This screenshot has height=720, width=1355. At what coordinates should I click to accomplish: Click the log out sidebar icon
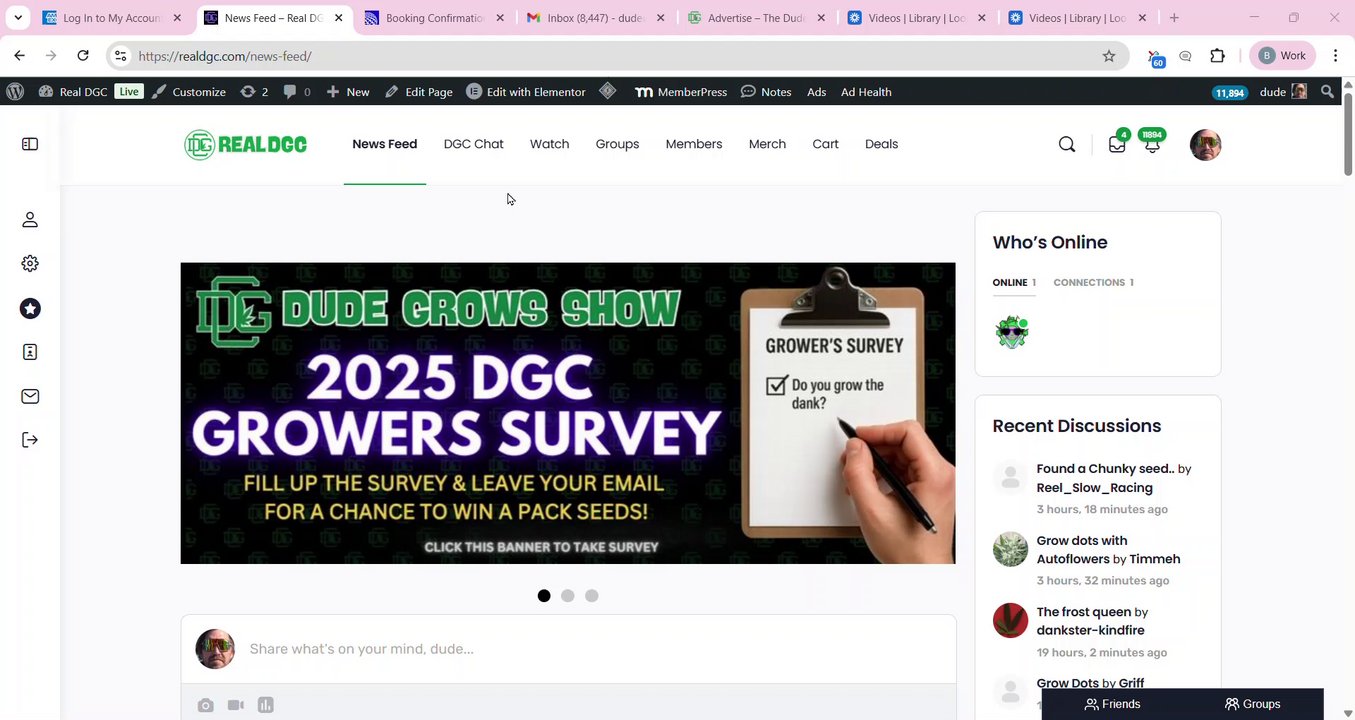[30, 440]
